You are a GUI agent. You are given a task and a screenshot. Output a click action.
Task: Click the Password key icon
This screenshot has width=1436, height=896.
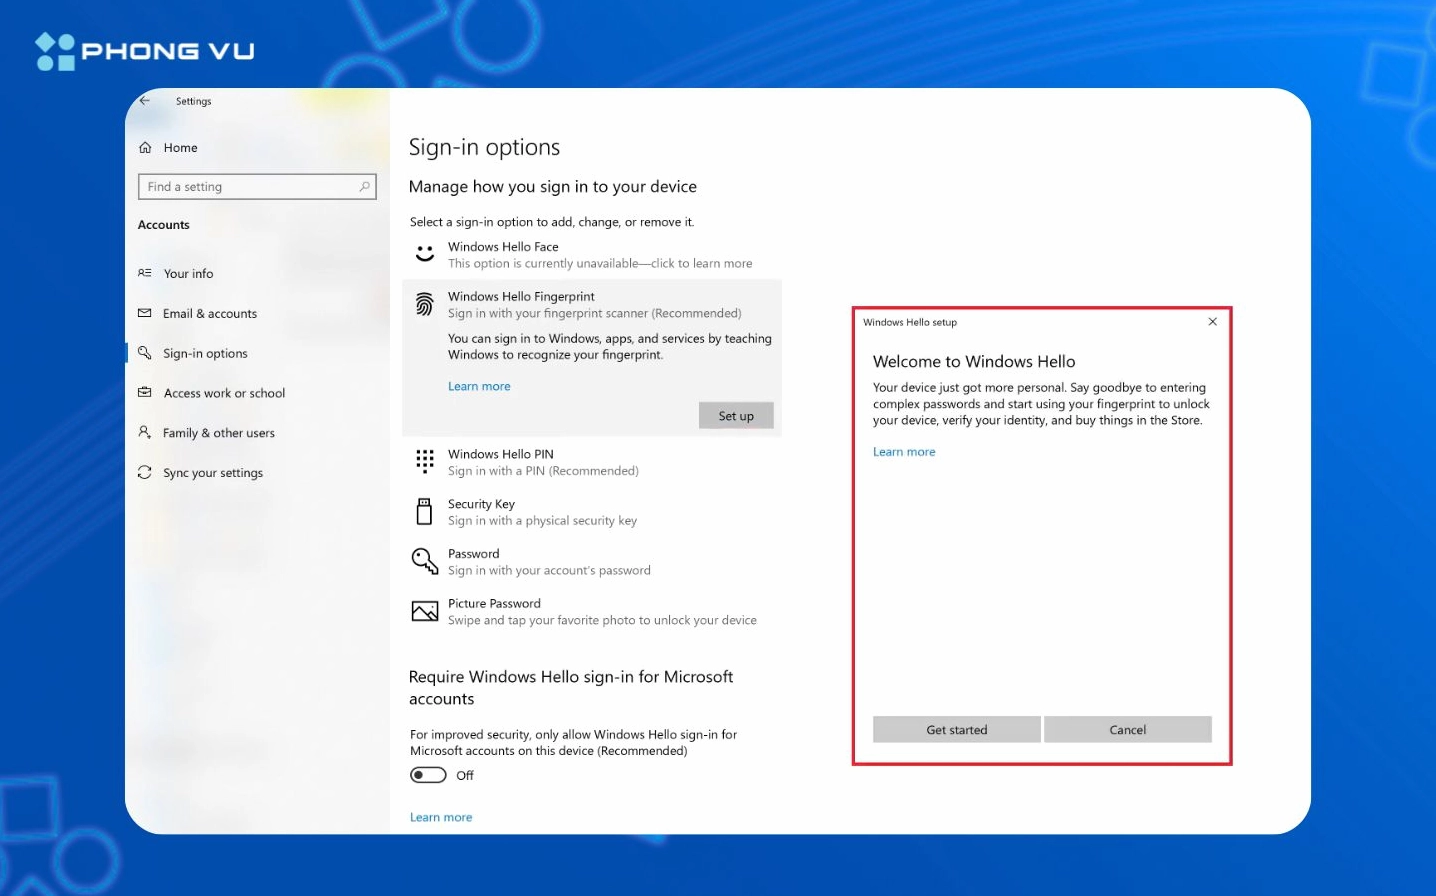pos(425,561)
